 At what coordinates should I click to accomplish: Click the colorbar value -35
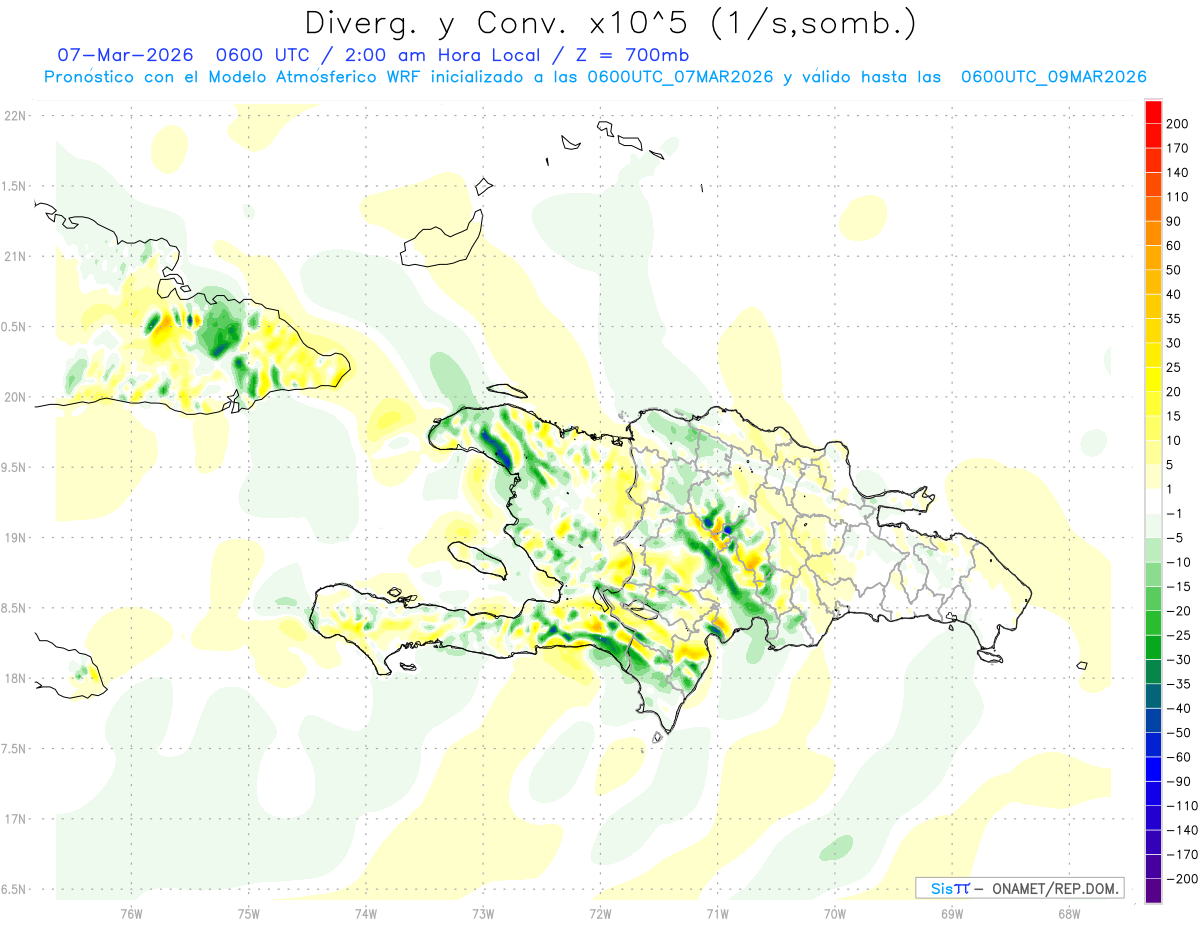pyautogui.click(x=1177, y=683)
